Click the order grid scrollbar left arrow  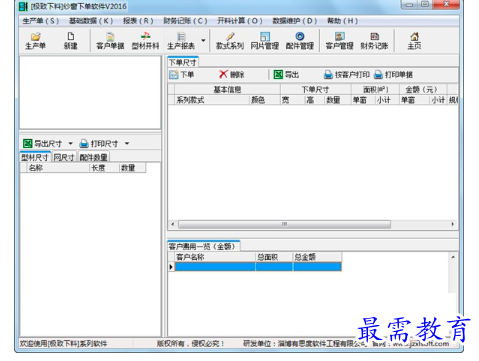173,224
